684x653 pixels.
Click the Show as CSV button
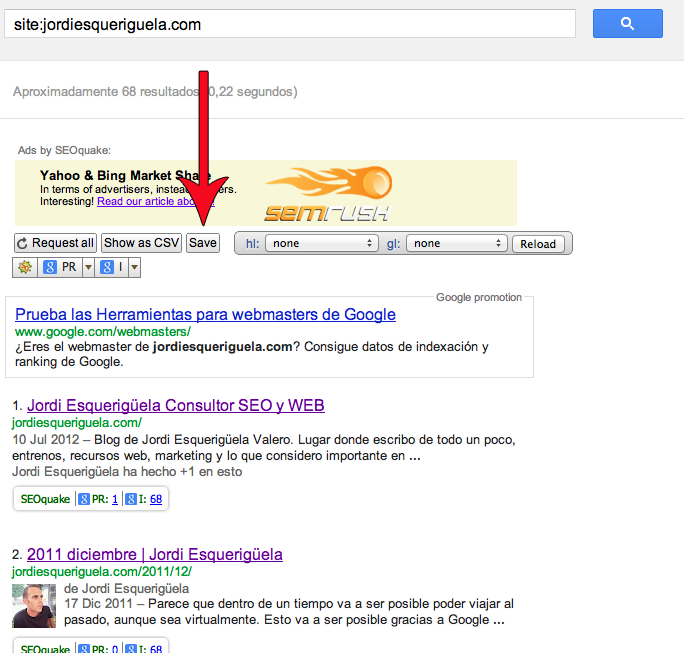pos(141,243)
